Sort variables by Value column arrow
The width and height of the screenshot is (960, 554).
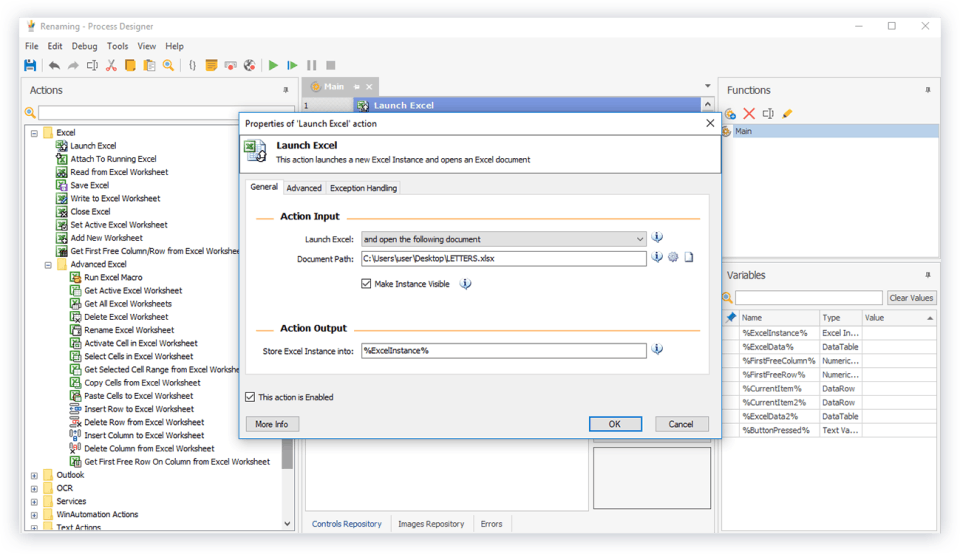point(930,318)
